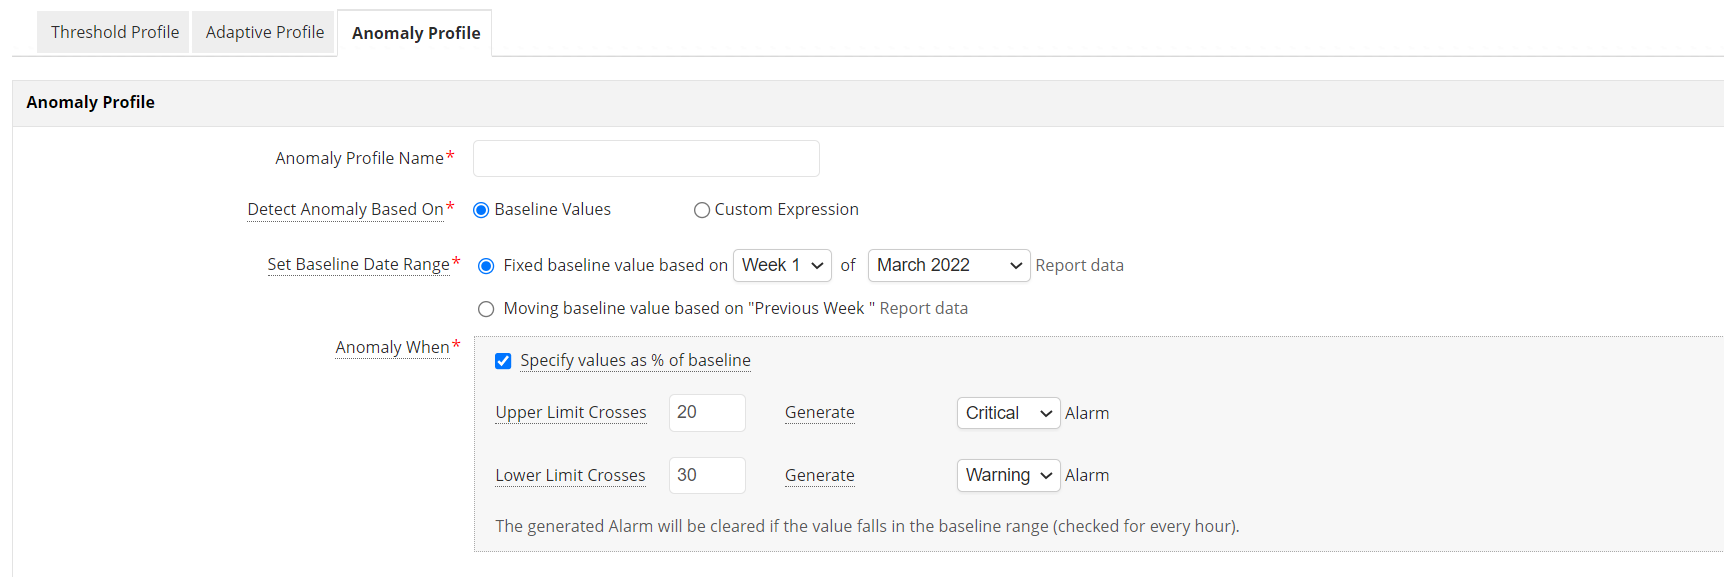Click Generate next to the upper limit
The height and width of the screenshot is (577, 1724).
[818, 412]
